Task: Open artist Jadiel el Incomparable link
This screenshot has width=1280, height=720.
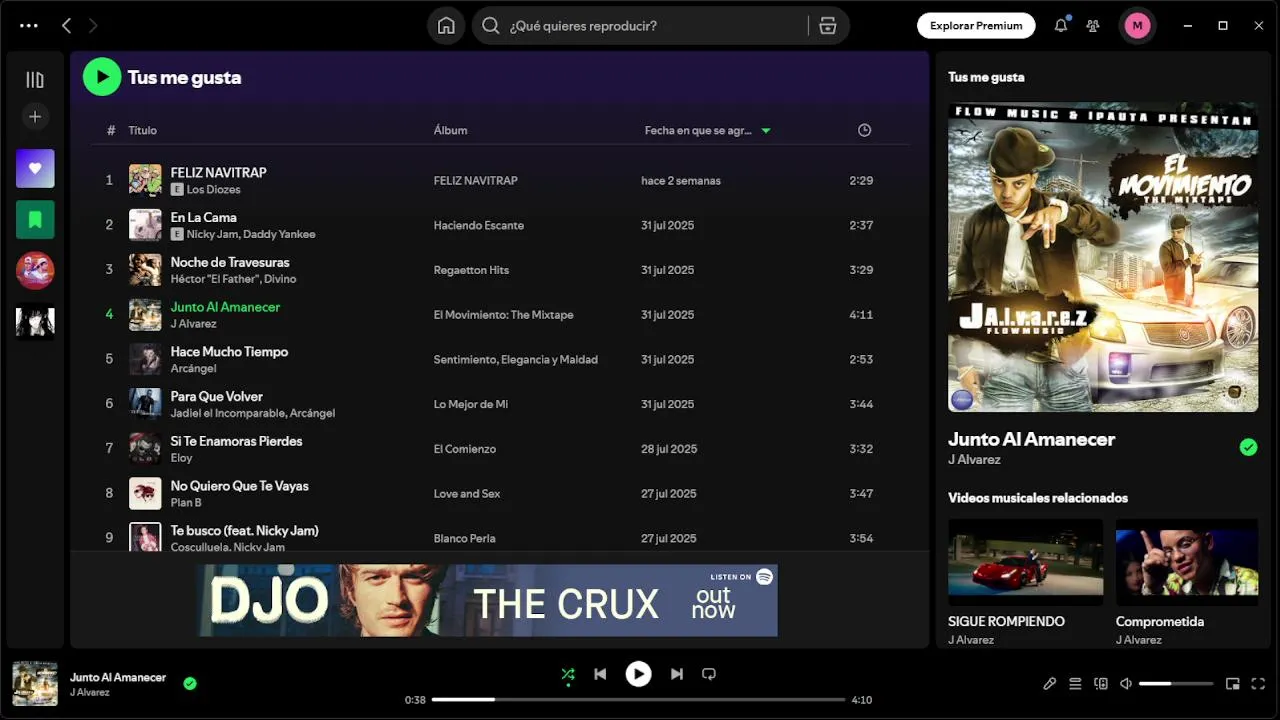Action: tap(226, 414)
